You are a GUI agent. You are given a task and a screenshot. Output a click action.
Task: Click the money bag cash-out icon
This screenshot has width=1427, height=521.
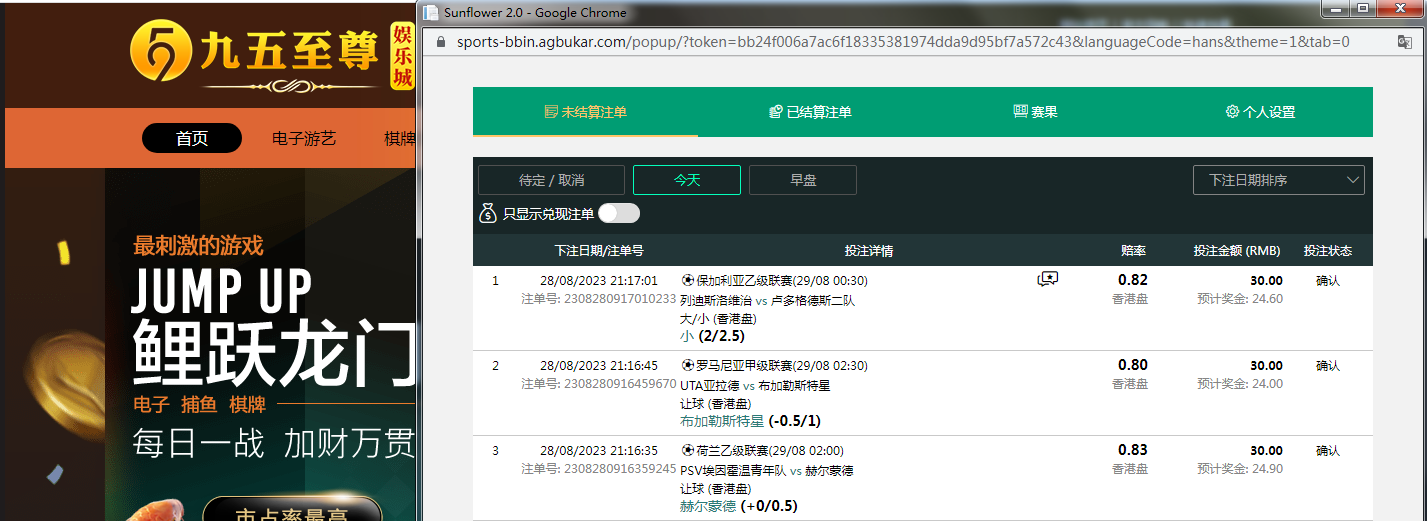click(x=488, y=213)
